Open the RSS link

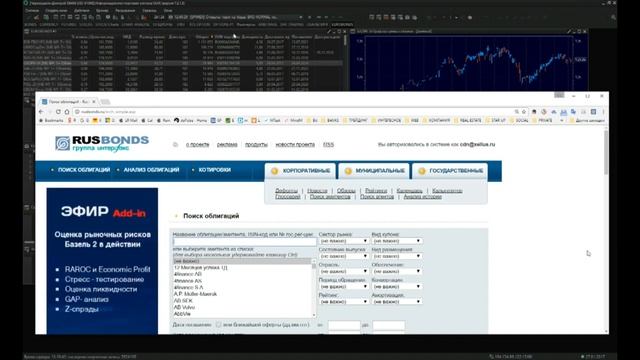329,144
